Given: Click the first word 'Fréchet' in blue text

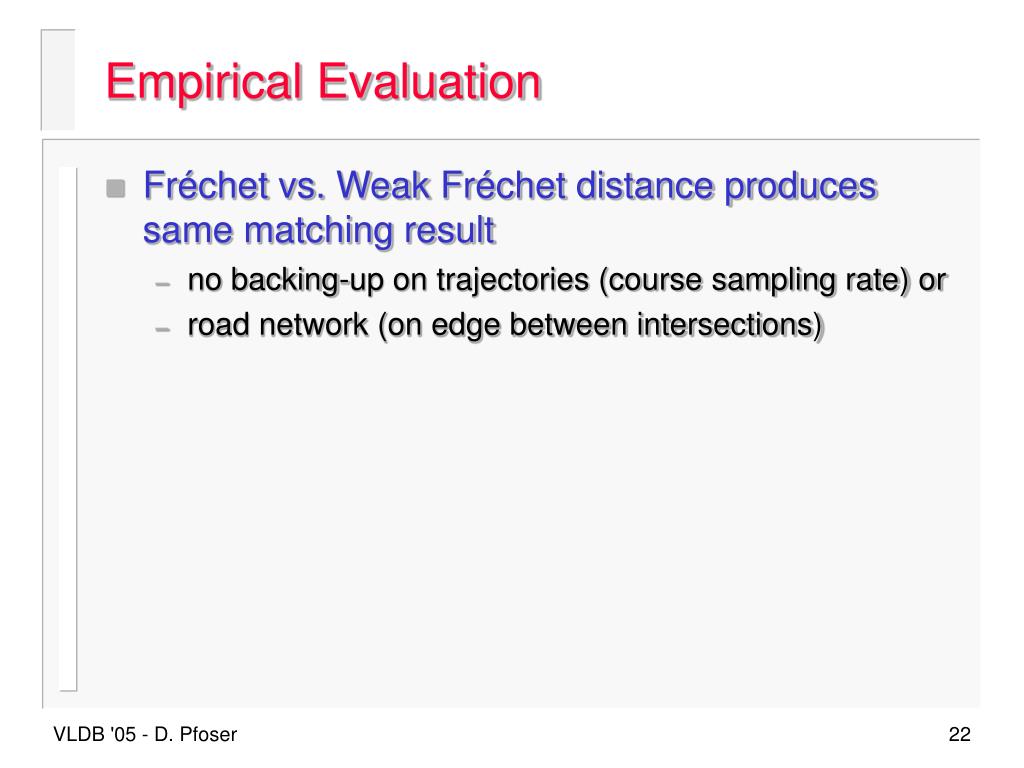Looking at the screenshot, I should [x=206, y=185].
